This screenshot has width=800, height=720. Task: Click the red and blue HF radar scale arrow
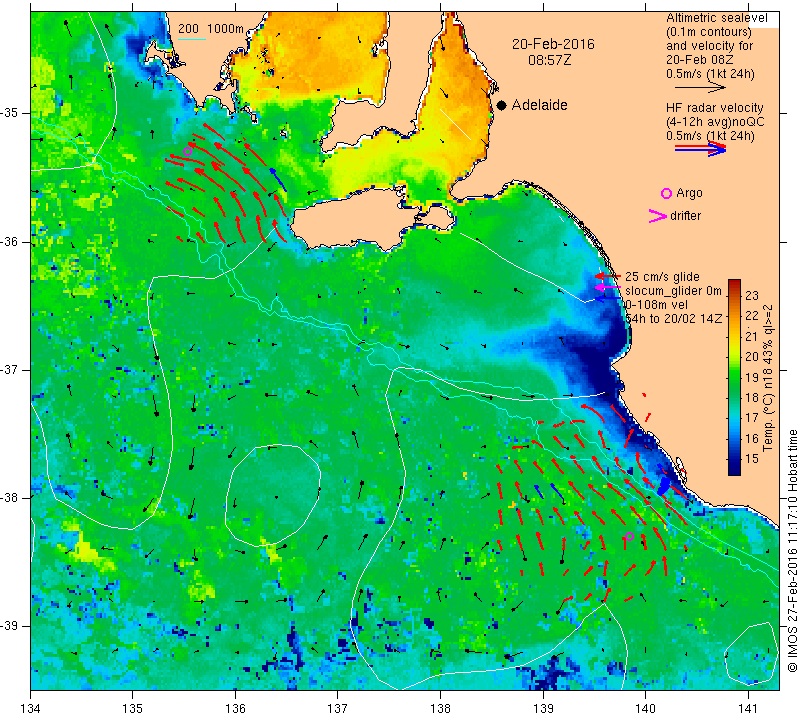[700, 149]
